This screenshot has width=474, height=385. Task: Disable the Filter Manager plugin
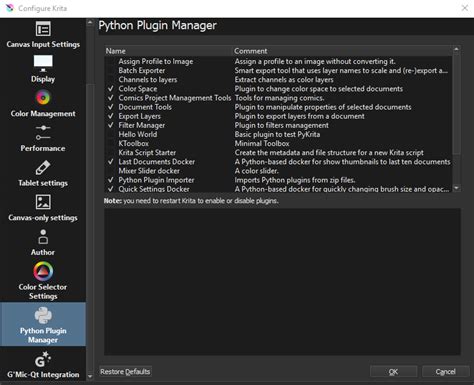[111, 125]
